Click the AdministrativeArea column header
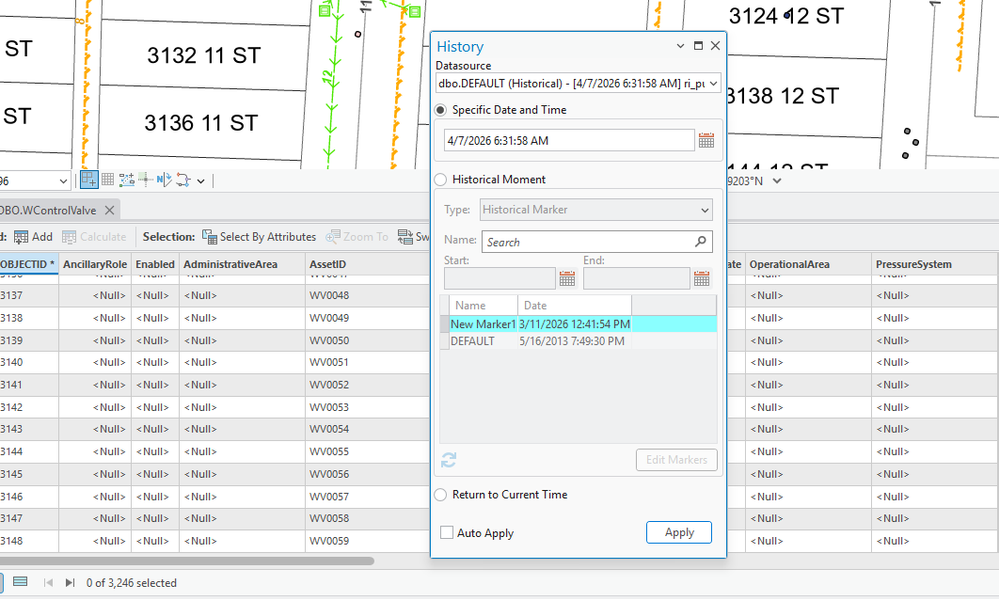 (242, 264)
